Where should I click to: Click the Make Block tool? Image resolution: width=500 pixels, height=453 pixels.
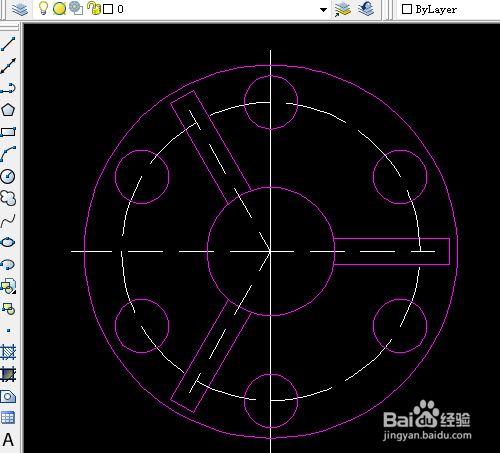tap(8, 309)
